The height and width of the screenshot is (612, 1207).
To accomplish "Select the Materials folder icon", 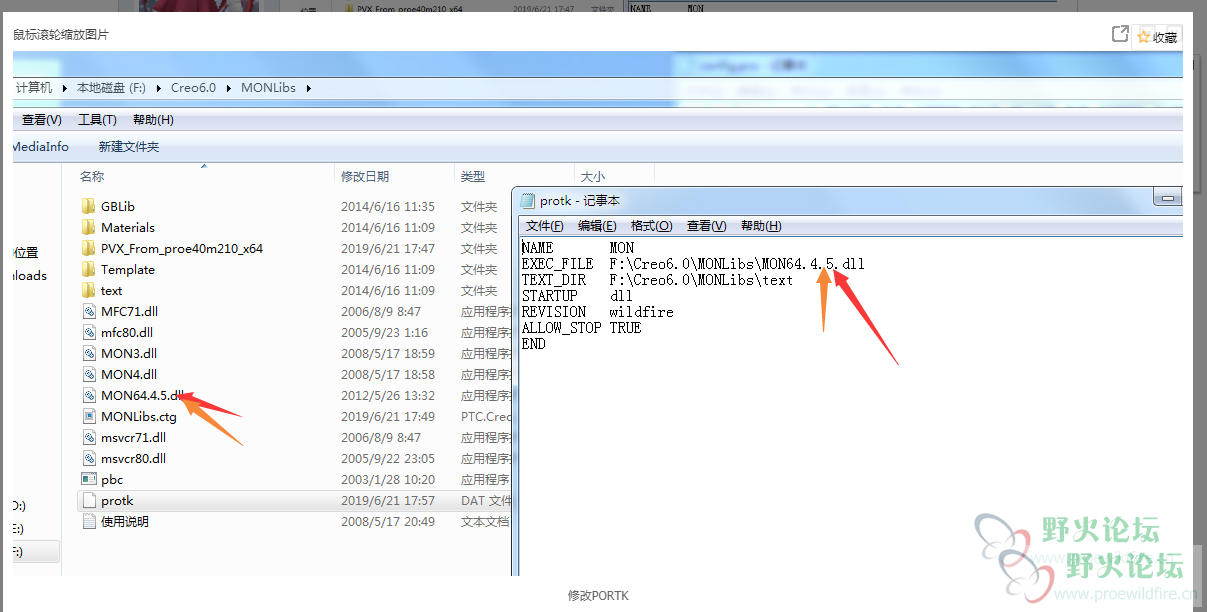I will click(x=88, y=228).
